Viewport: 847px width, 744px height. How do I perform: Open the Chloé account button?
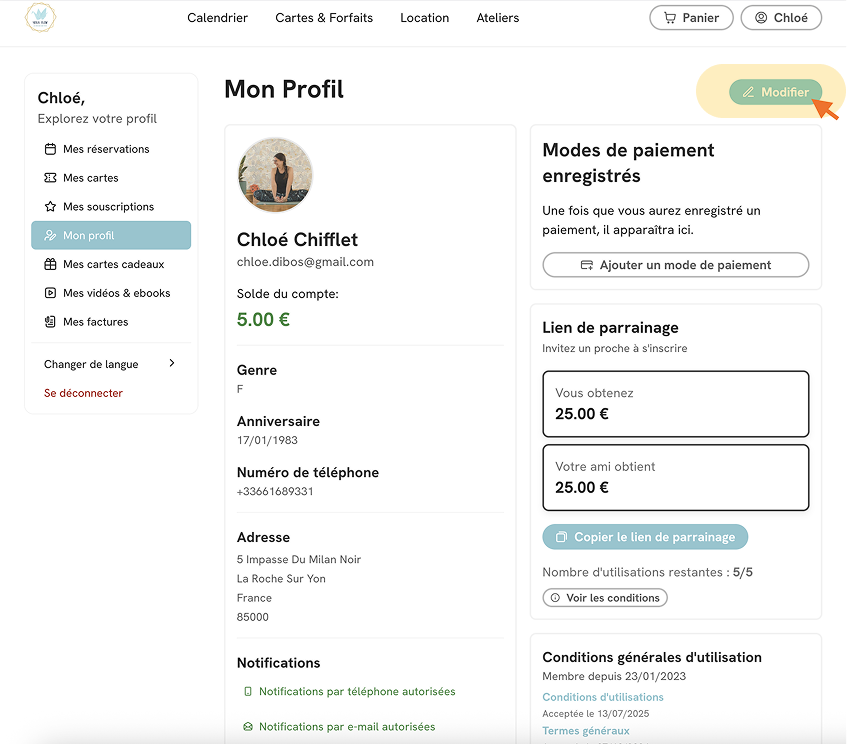tap(781, 18)
